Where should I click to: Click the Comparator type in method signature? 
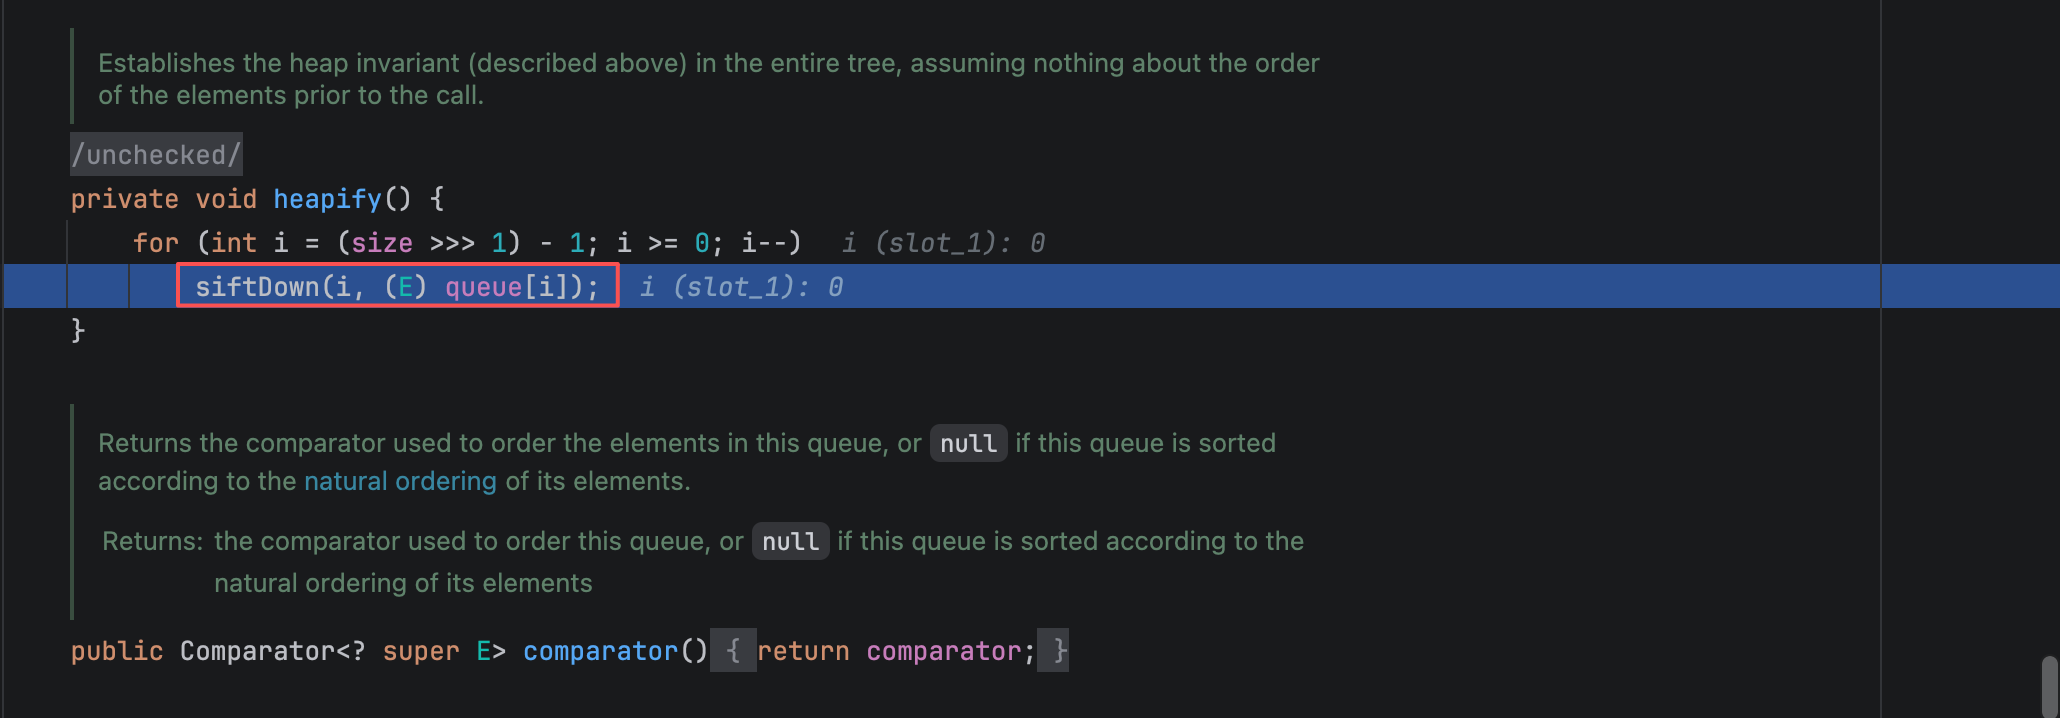pyautogui.click(x=257, y=651)
